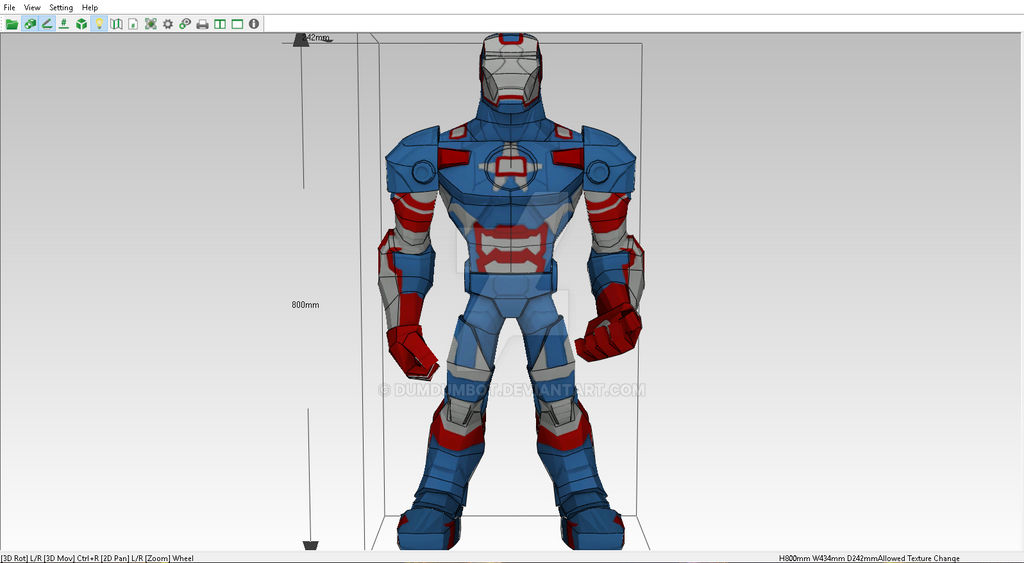The image size is (1024, 563).
Task: Click the 800mm height dimension label
Action: pyautogui.click(x=305, y=305)
